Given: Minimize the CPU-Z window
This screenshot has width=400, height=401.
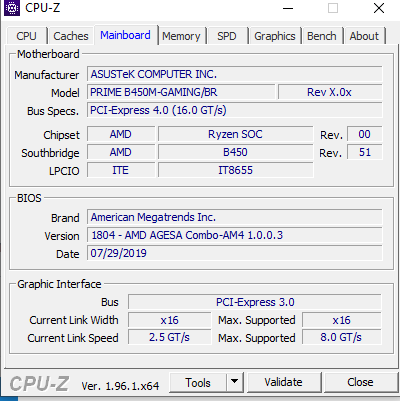Looking at the screenshot, I should [x=288, y=8].
